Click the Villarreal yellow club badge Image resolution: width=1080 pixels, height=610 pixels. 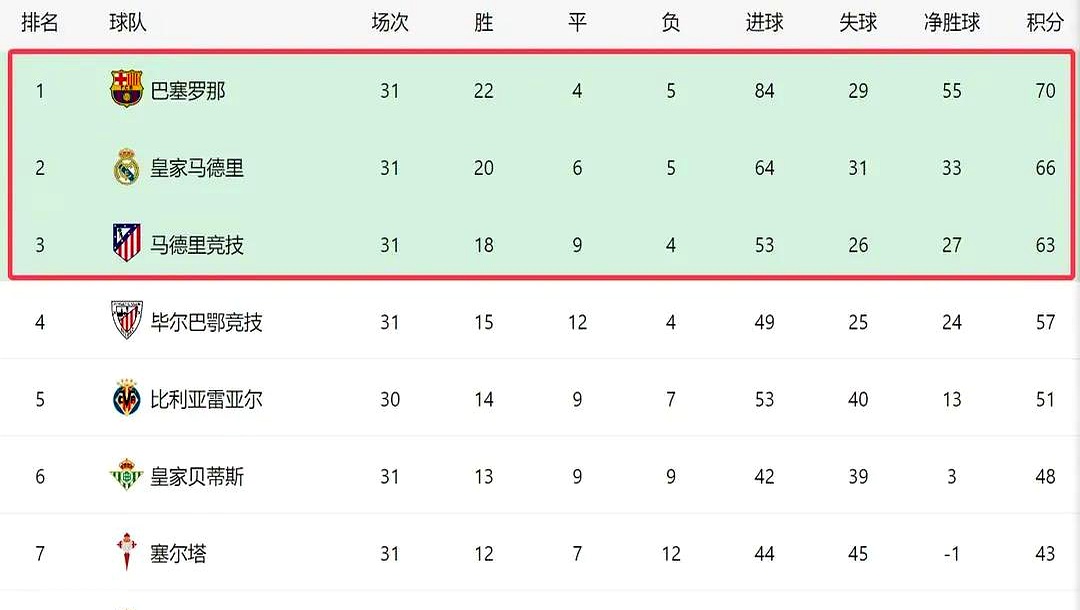126,399
